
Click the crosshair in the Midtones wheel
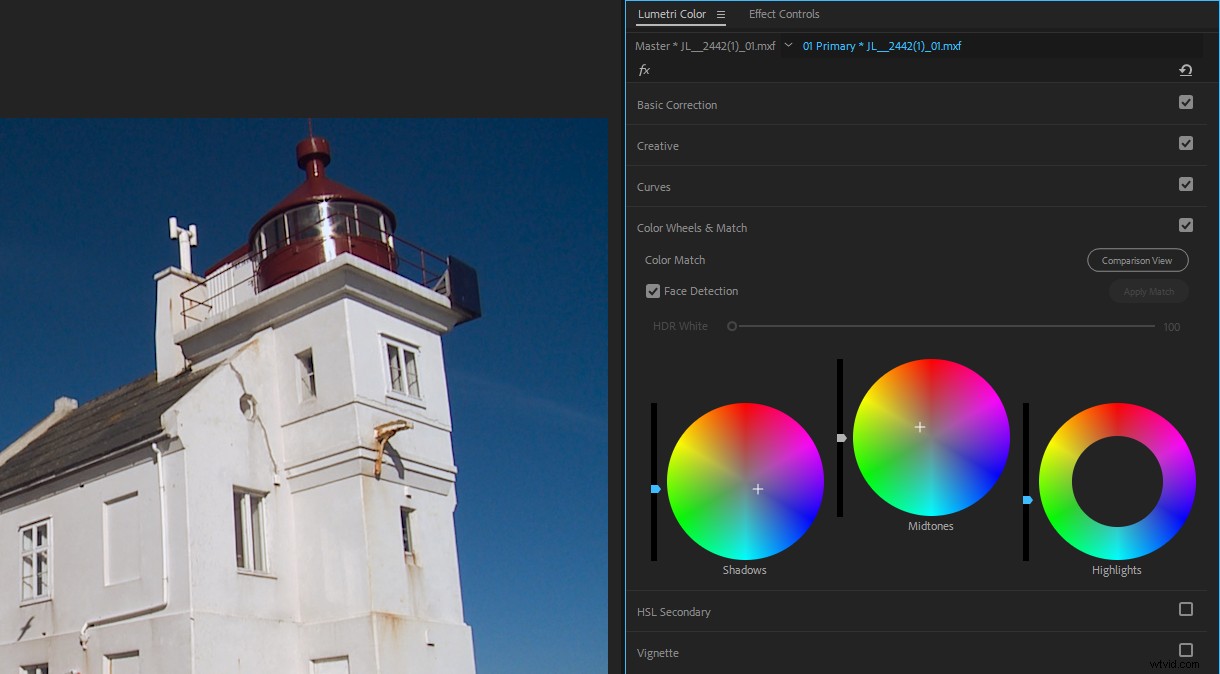(919, 427)
